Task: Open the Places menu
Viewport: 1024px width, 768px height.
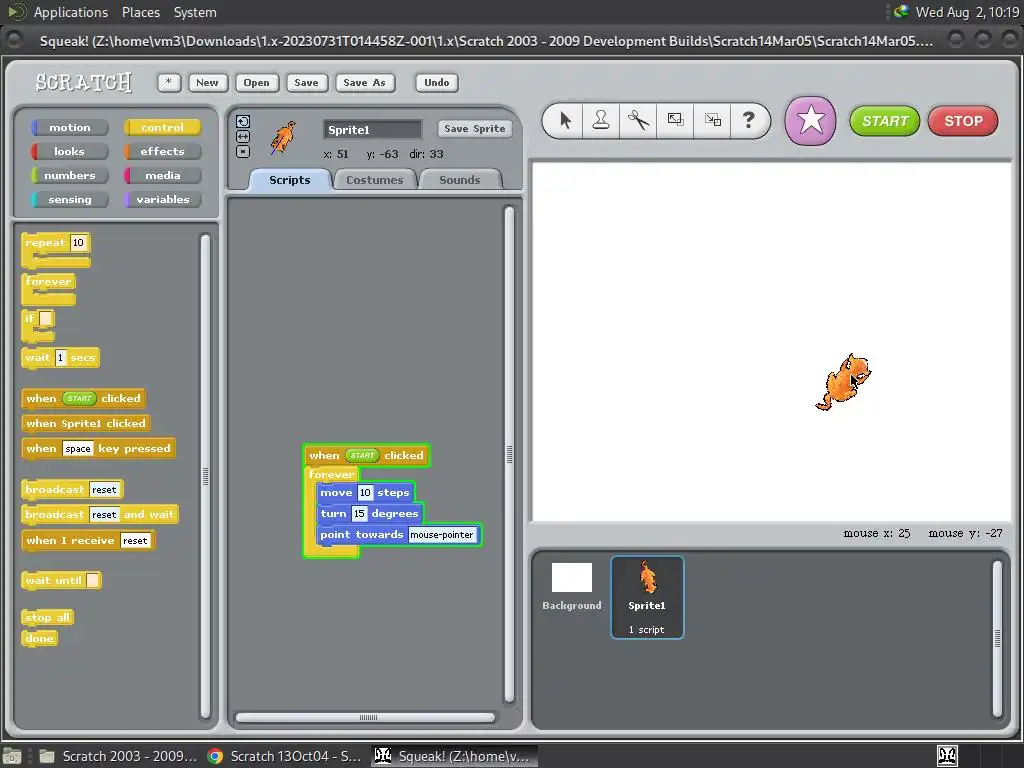Action: (x=140, y=12)
